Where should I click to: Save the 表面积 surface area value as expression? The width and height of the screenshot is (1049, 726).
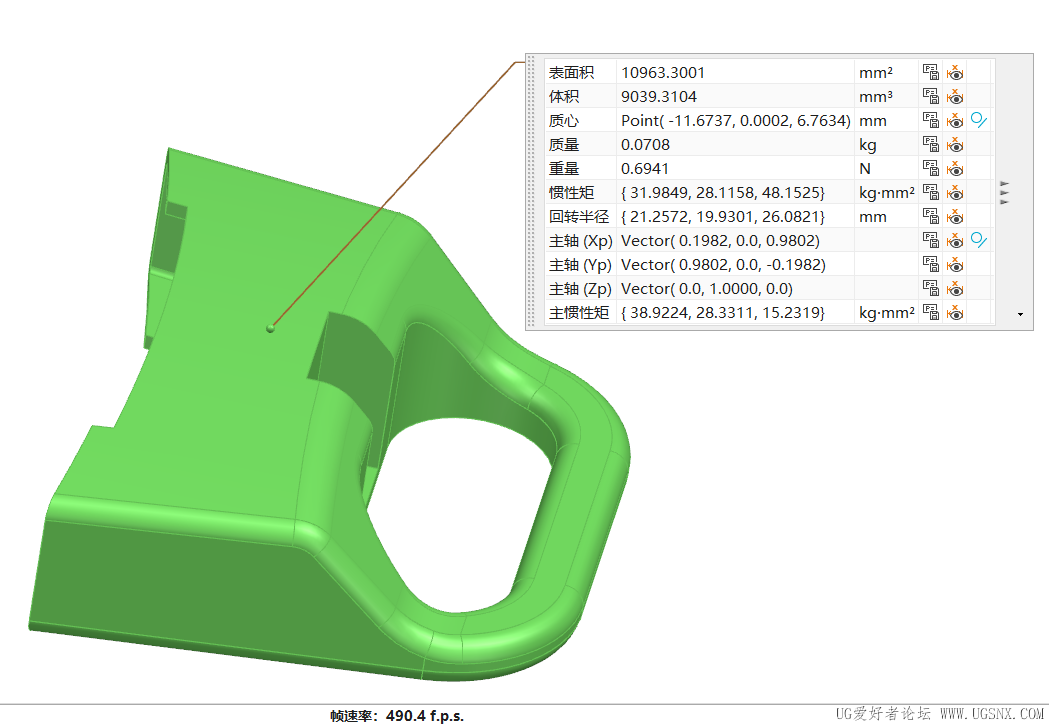point(931,72)
